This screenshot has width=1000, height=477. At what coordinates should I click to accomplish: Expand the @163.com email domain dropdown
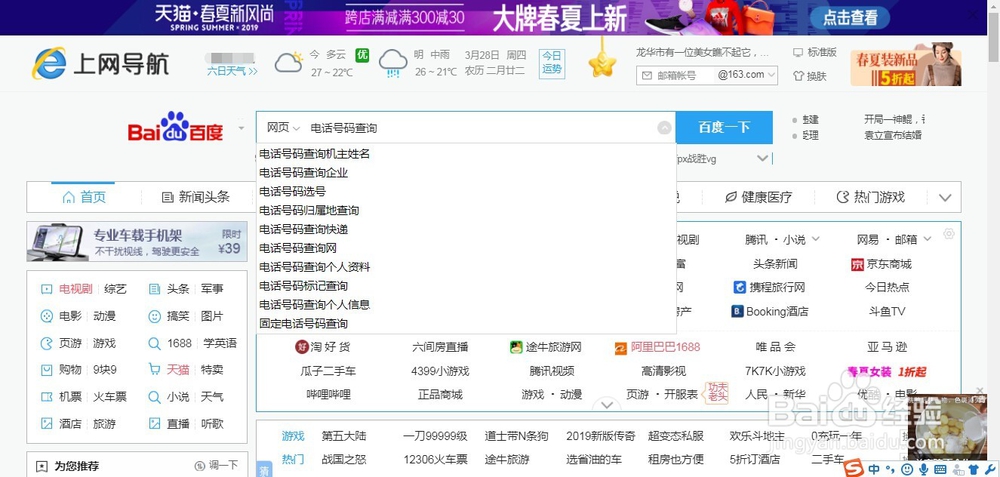pyautogui.click(x=773, y=75)
